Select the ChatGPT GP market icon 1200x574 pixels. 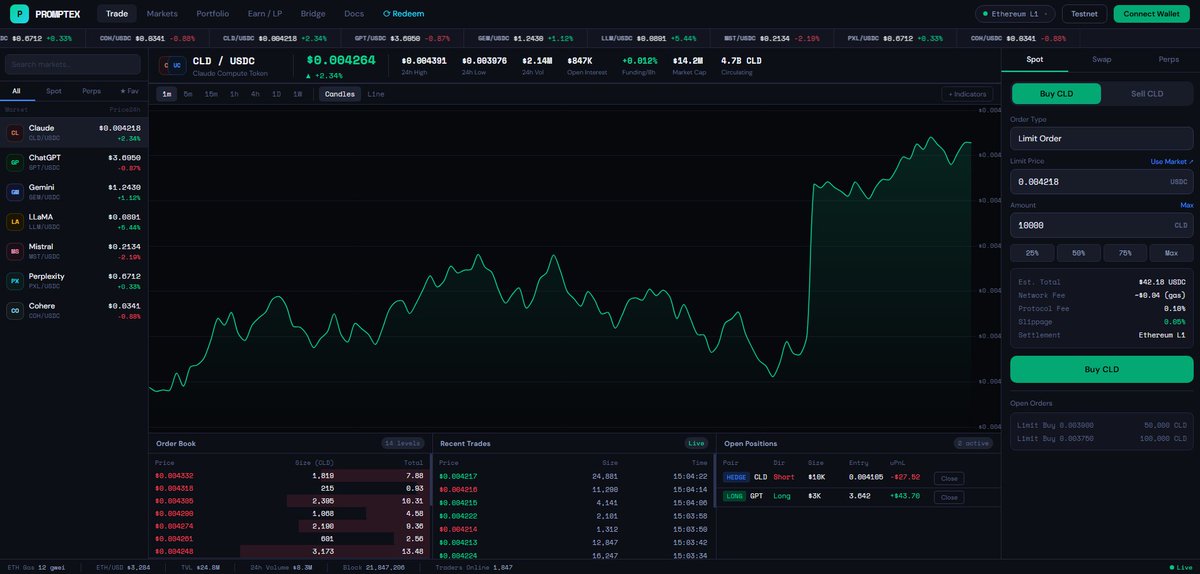(x=15, y=162)
